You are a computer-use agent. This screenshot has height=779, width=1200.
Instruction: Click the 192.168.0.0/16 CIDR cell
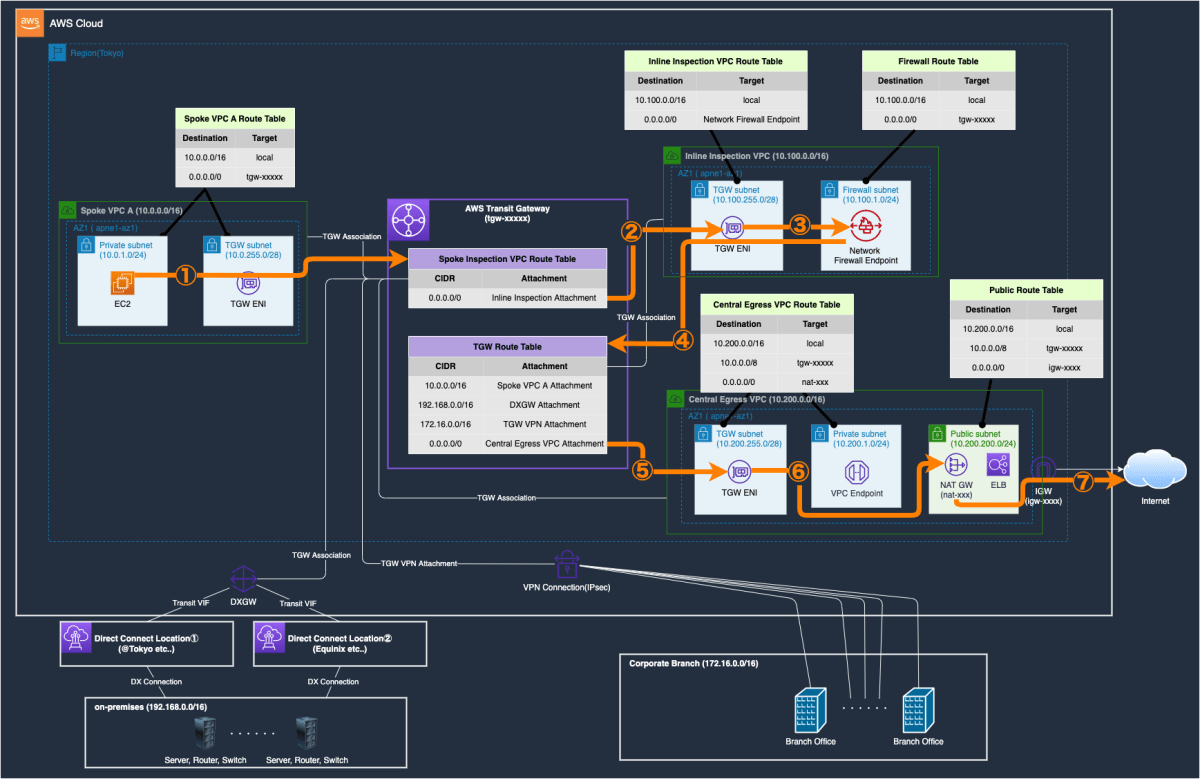[x=445, y=405]
